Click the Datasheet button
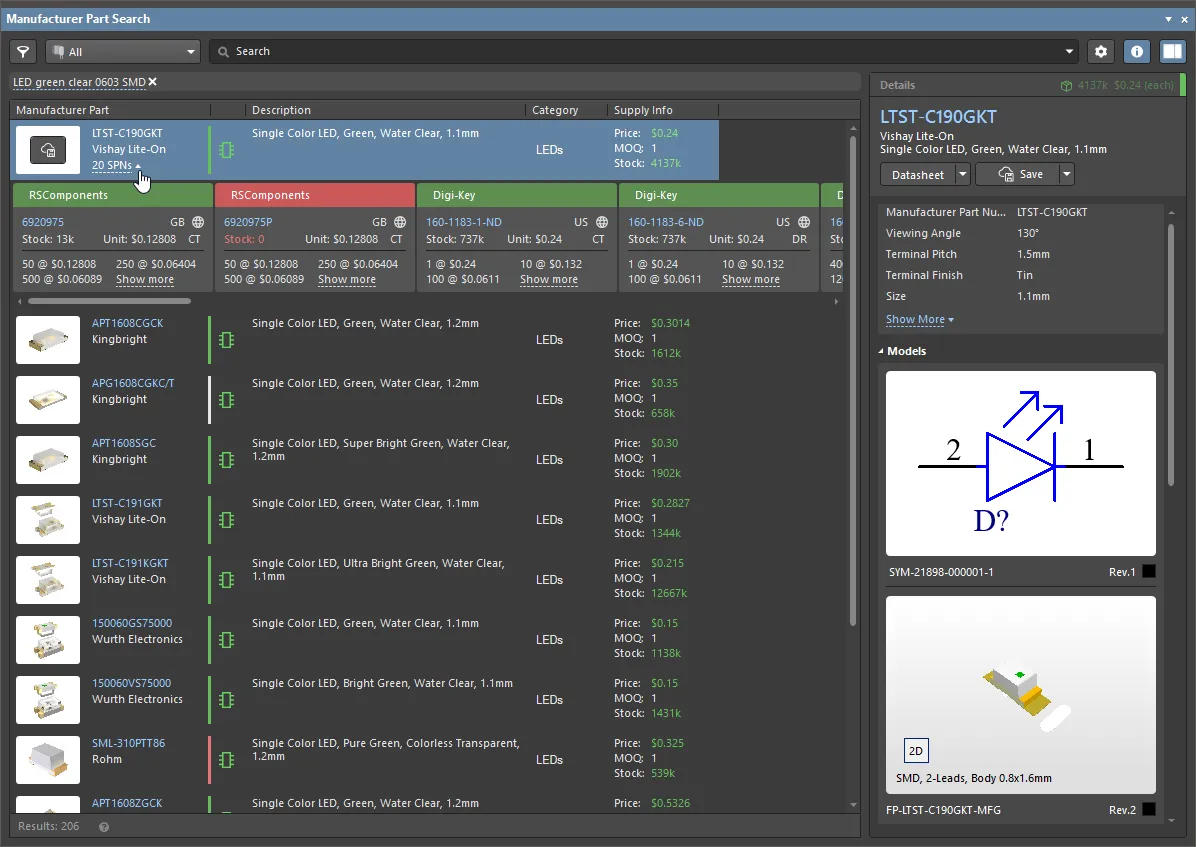The height and width of the screenshot is (847, 1196). click(x=918, y=175)
